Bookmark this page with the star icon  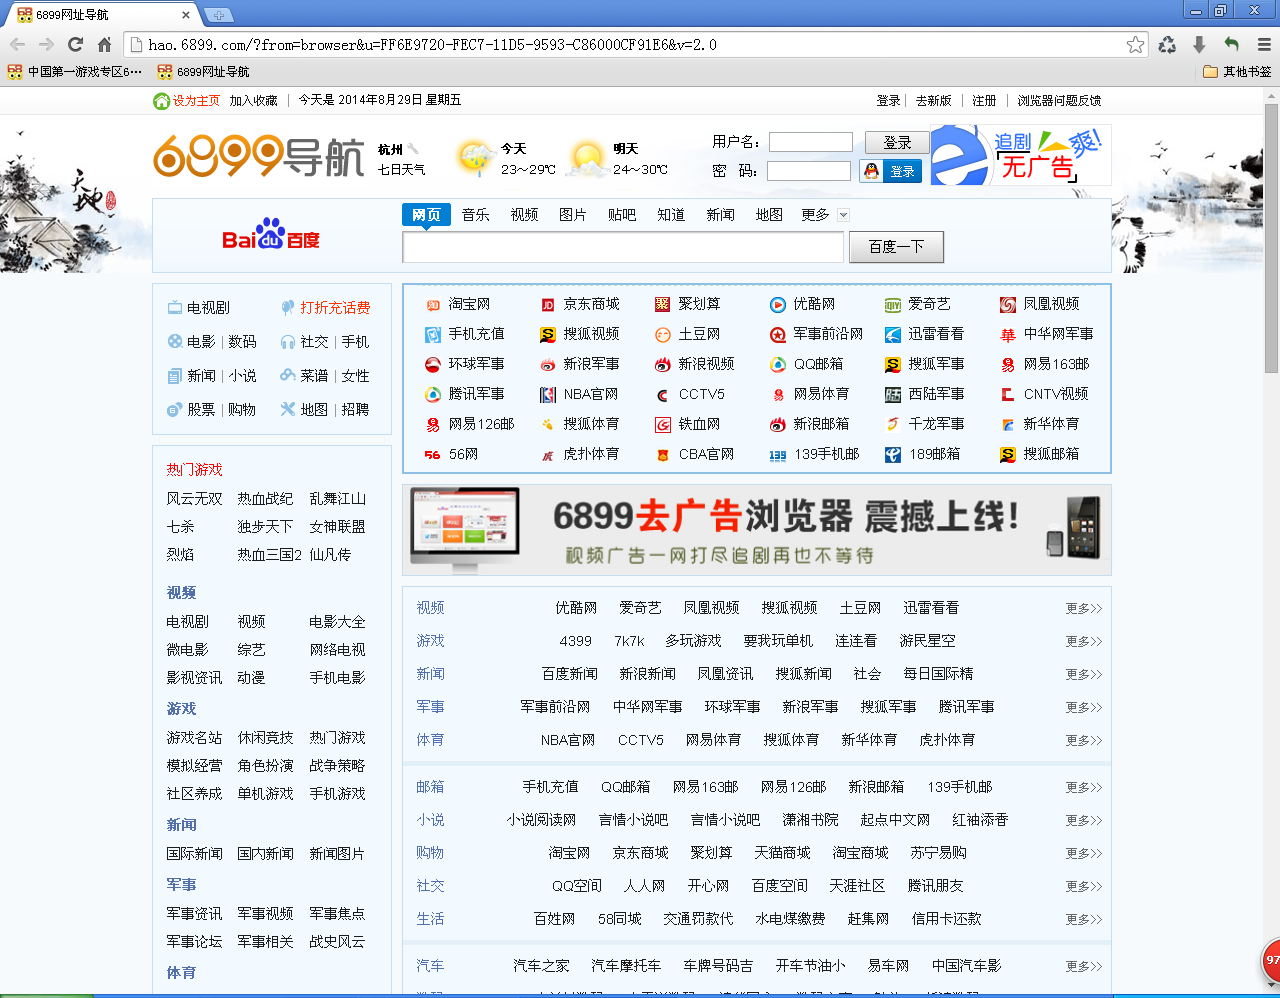(1135, 44)
